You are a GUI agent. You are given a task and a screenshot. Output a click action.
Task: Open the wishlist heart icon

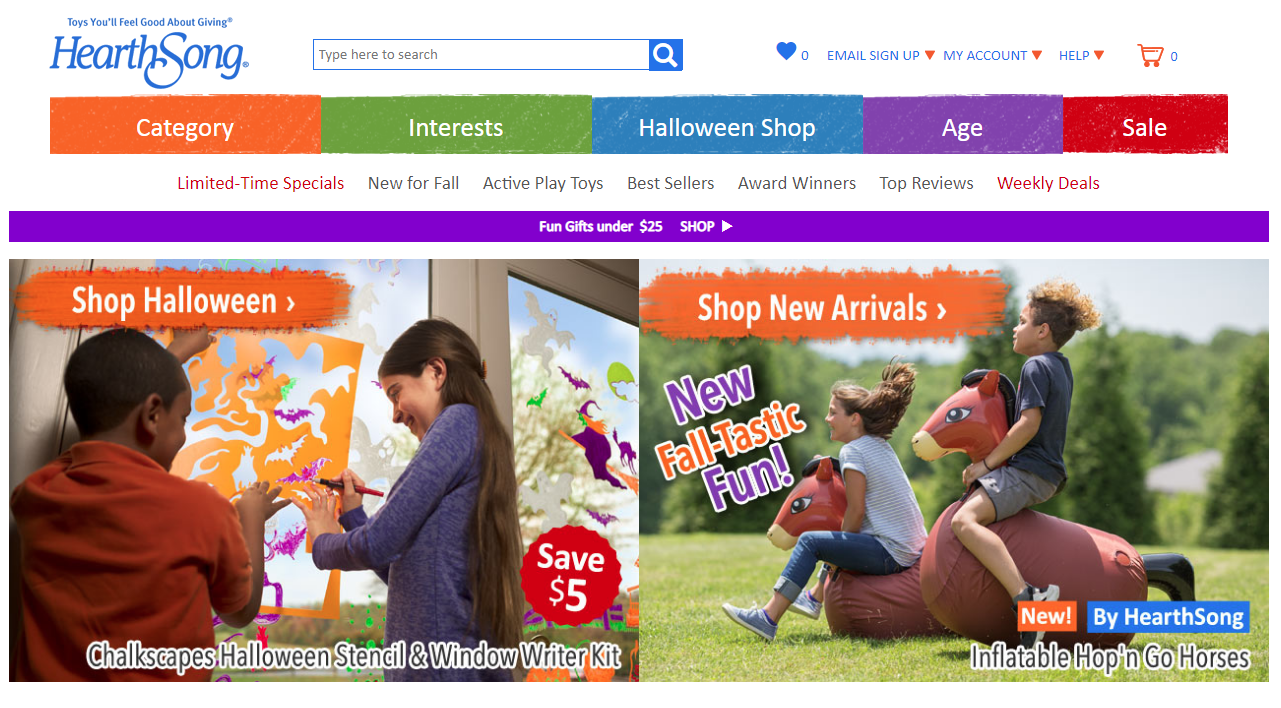click(786, 51)
